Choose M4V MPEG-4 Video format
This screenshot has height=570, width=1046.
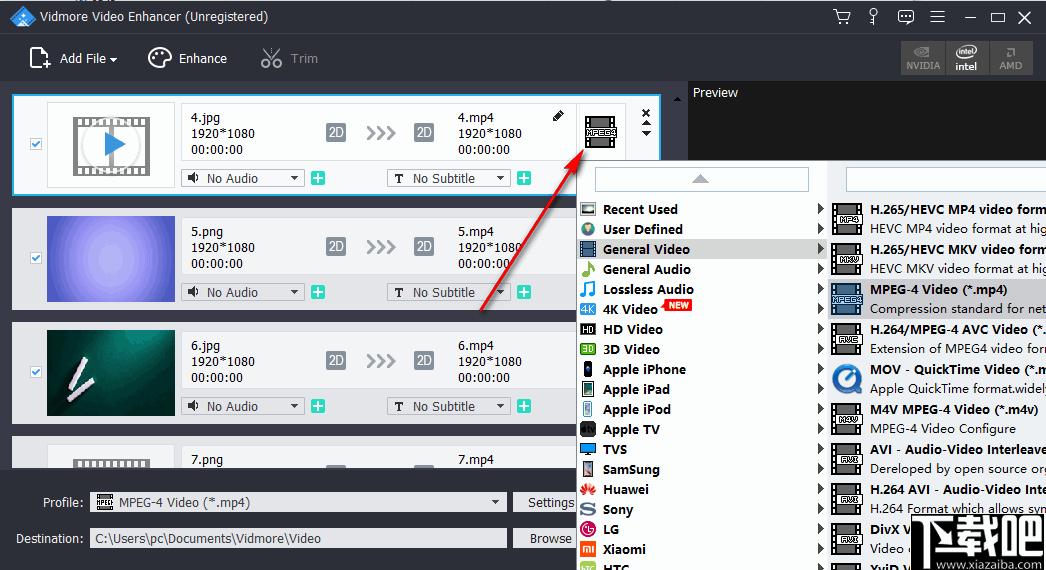[937, 419]
